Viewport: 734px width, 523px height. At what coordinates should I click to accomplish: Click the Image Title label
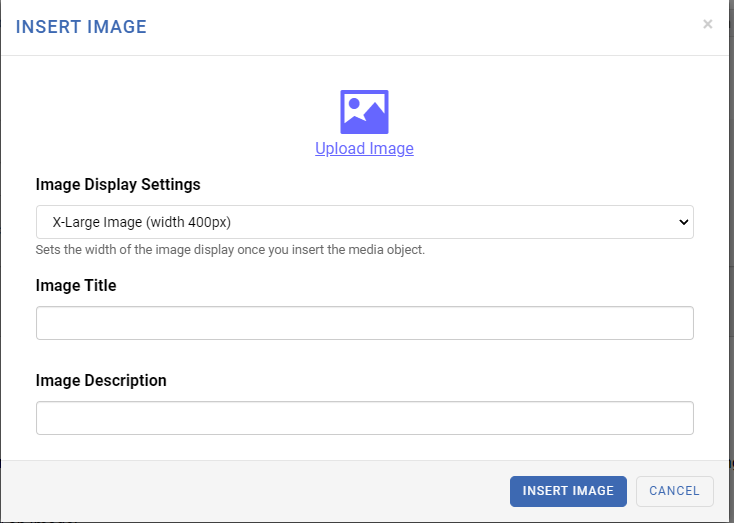pyautogui.click(x=76, y=285)
